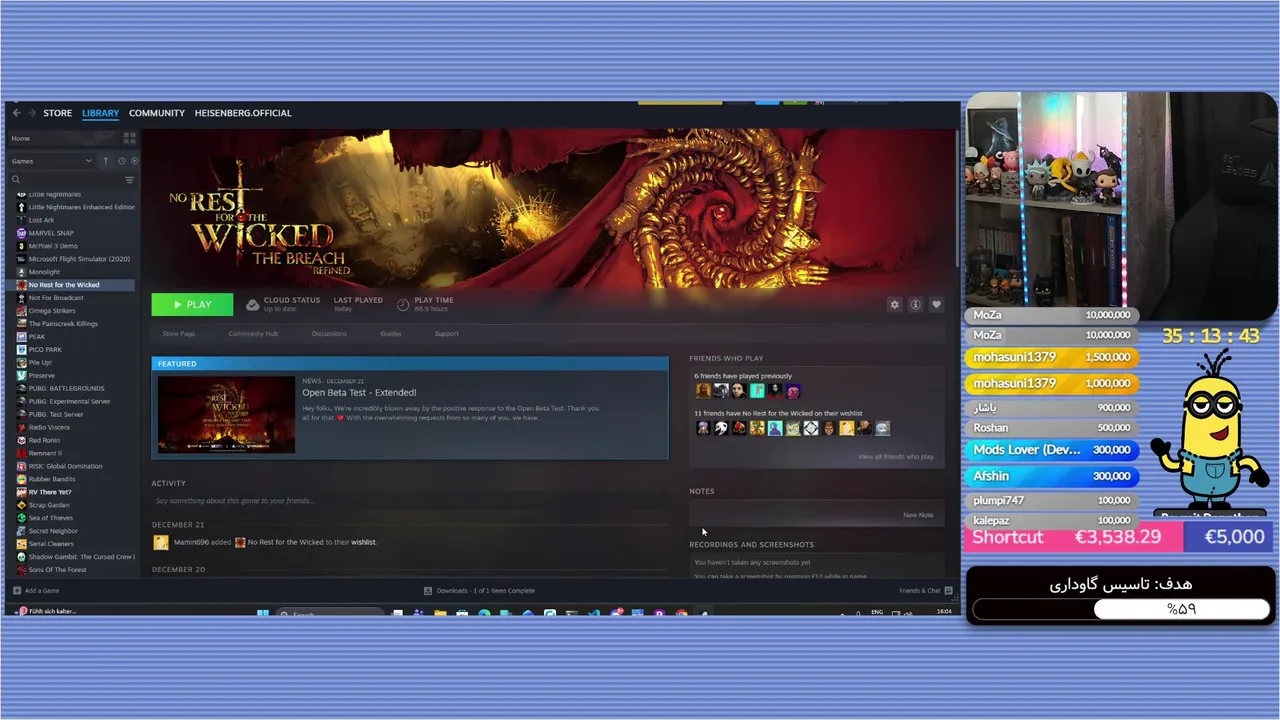This screenshot has width=1280, height=720.
Task: Open the Guides tab
Action: [391, 334]
